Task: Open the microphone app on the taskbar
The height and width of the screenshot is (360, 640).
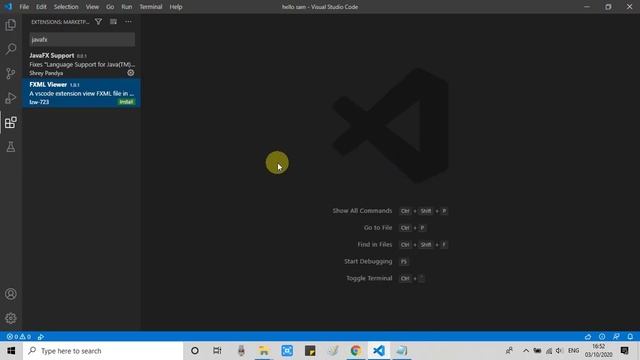Action: point(241,351)
